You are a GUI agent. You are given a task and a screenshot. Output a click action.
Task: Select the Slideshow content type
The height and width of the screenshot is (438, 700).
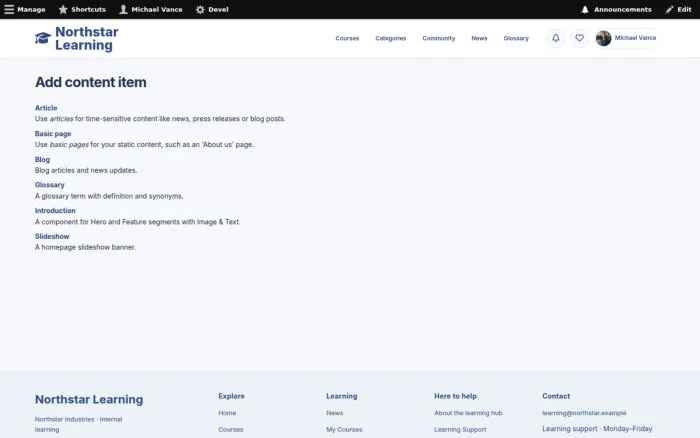point(52,236)
